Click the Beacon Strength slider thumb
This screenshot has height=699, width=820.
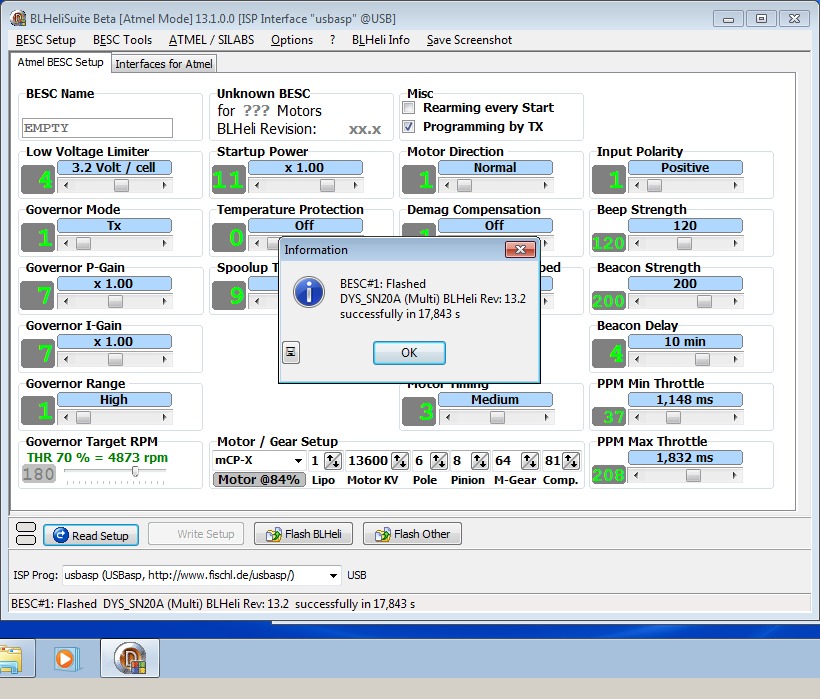[x=704, y=301]
